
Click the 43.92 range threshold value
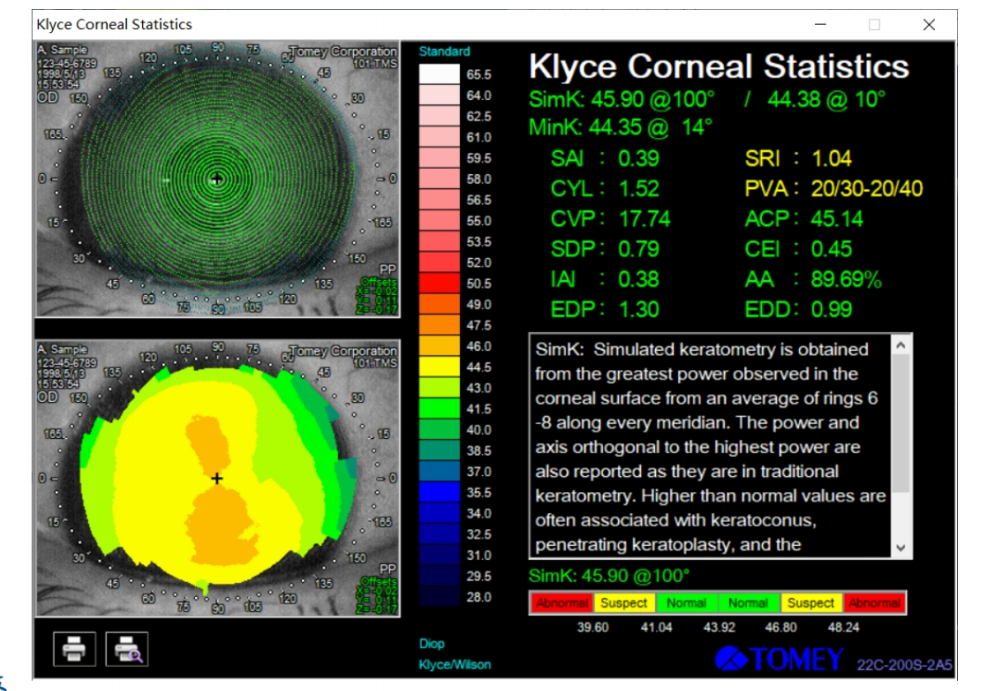[719, 627]
